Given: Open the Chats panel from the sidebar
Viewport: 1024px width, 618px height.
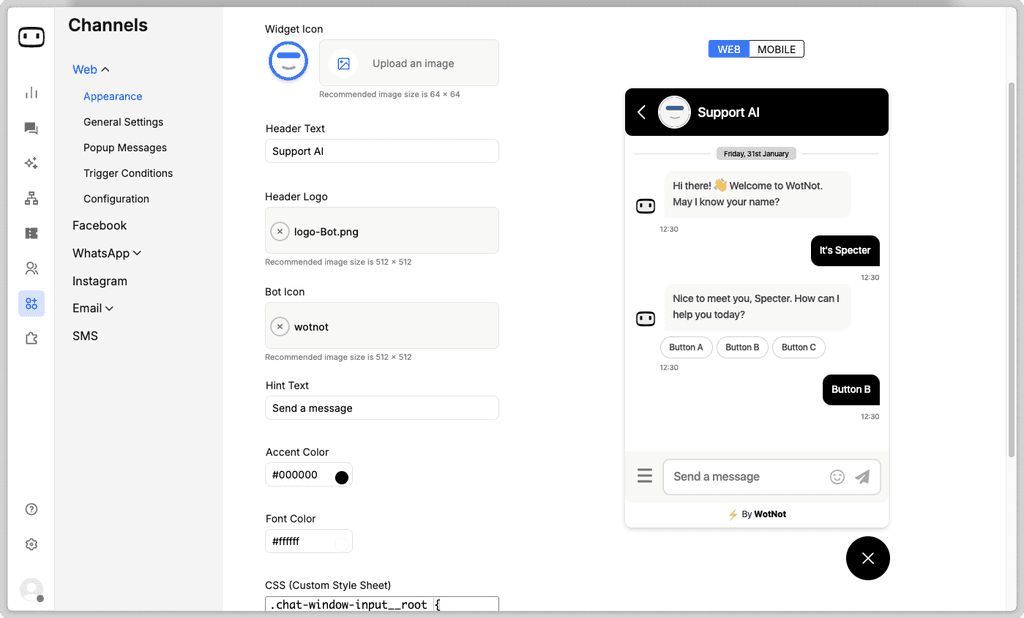Looking at the screenshot, I should click(x=31, y=128).
